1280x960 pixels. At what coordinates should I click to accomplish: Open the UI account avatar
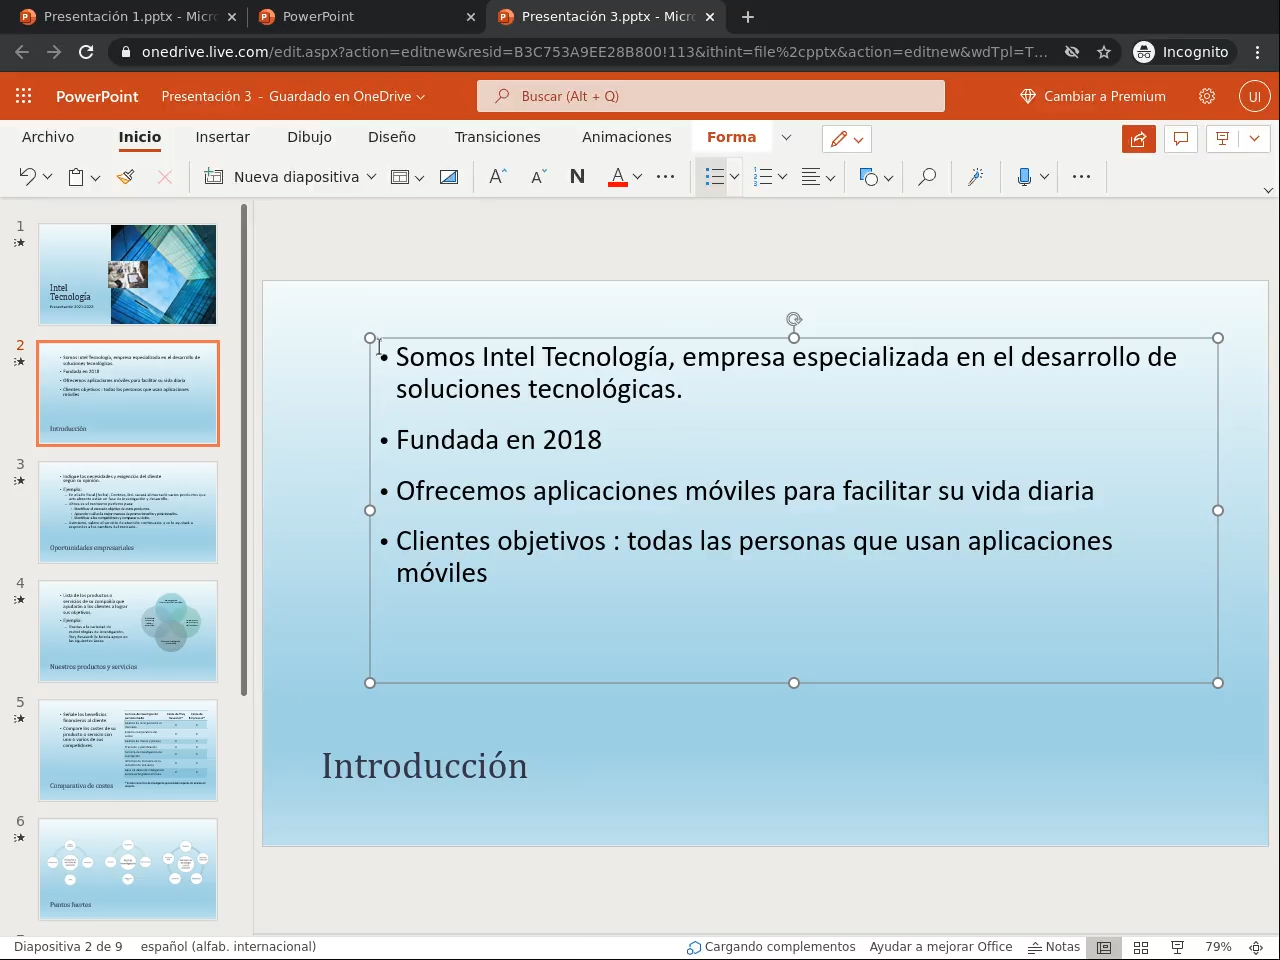coord(1255,96)
